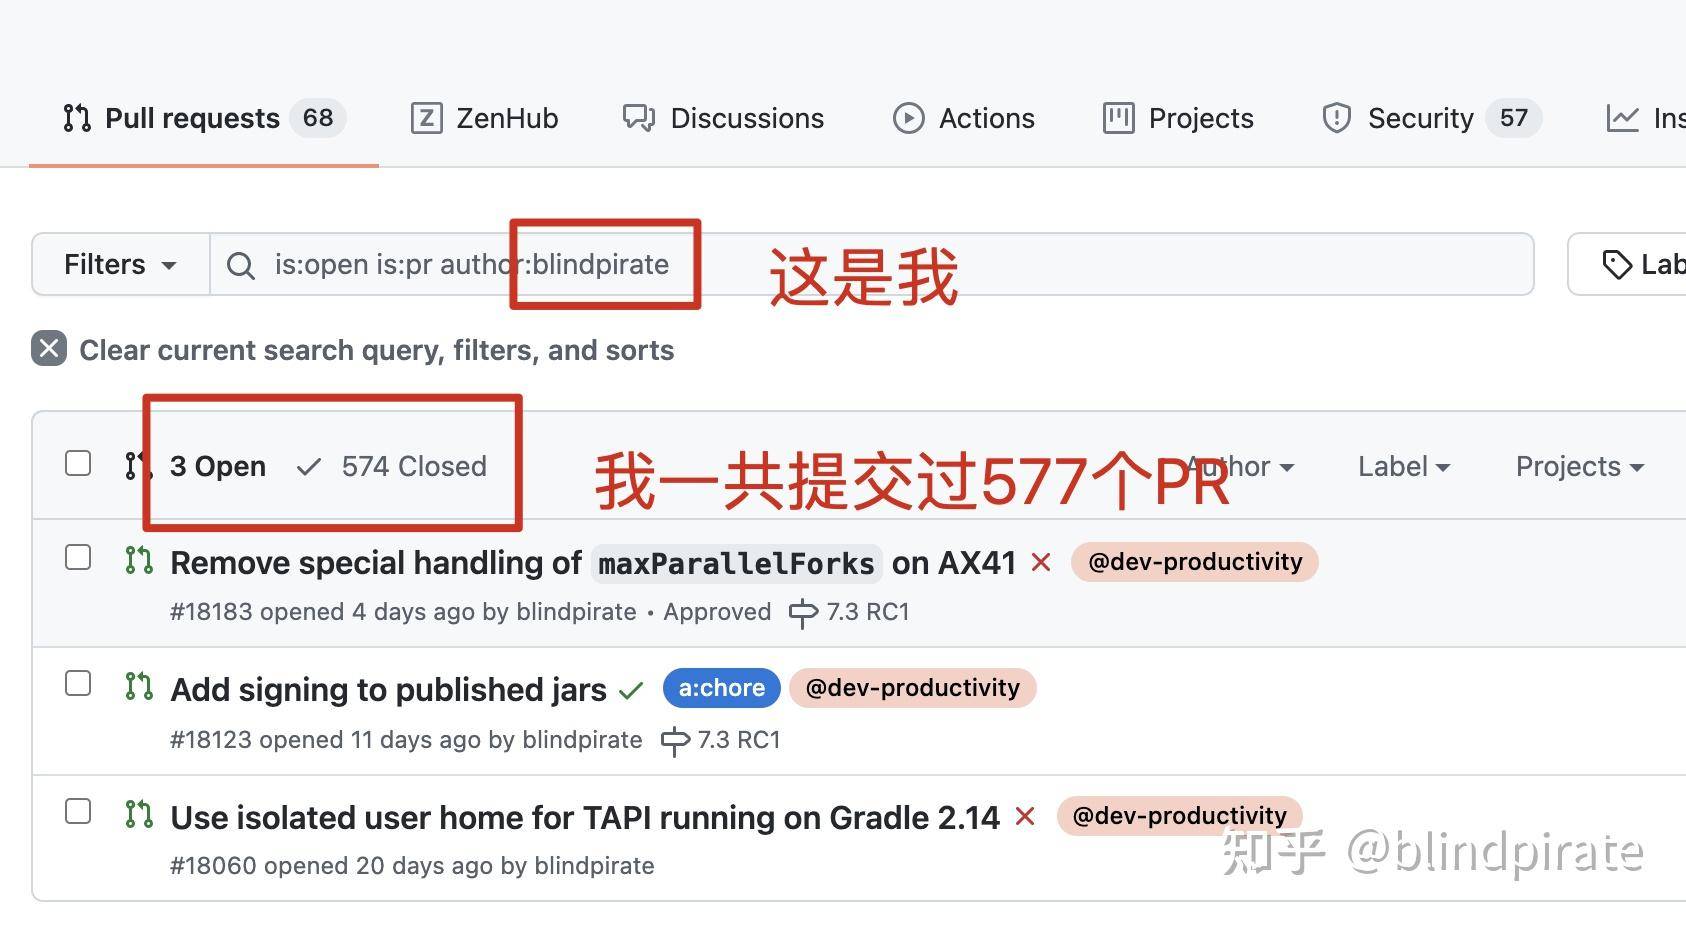Click the X icon to clear filters

pyautogui.click(x=49, y=349)
